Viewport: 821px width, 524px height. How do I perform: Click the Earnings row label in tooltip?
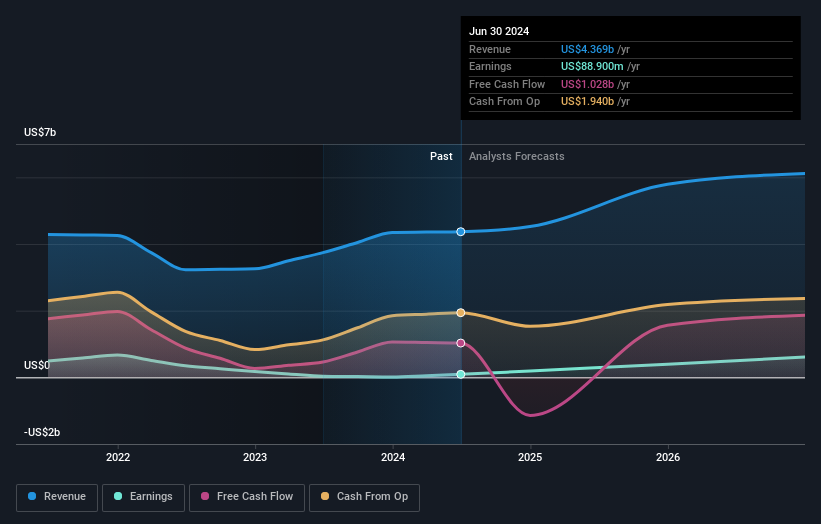click(x=490, y=66)
